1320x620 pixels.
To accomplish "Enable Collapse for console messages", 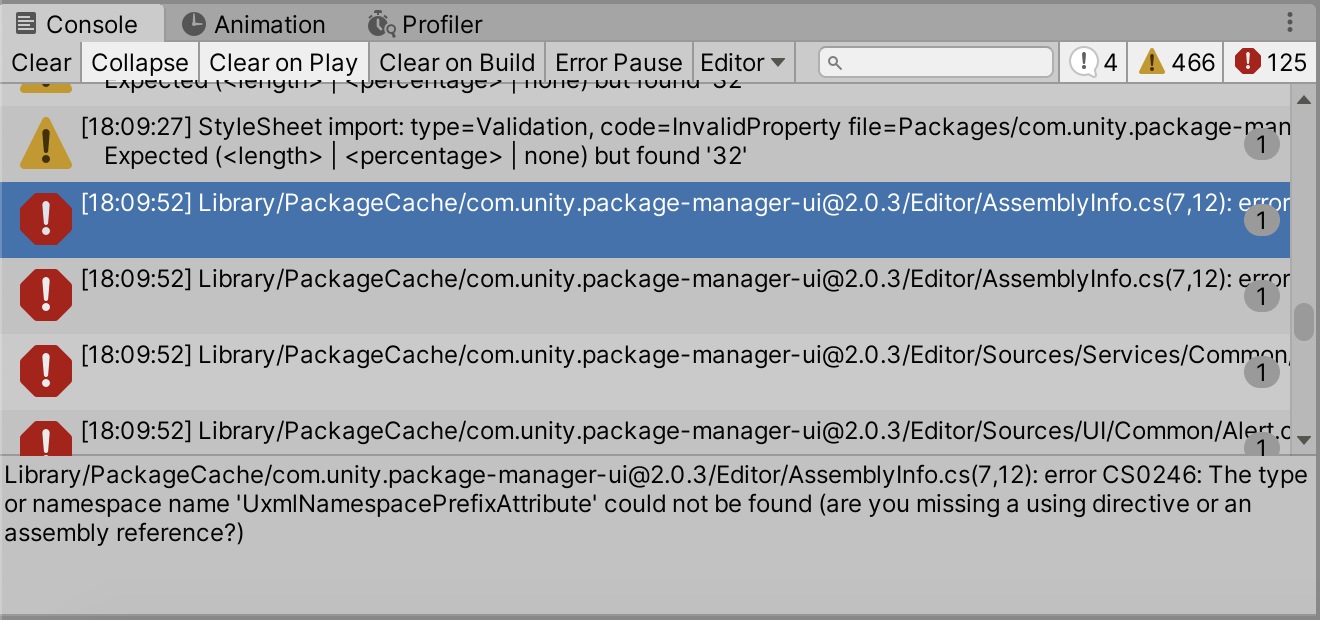I will point(139,61).
